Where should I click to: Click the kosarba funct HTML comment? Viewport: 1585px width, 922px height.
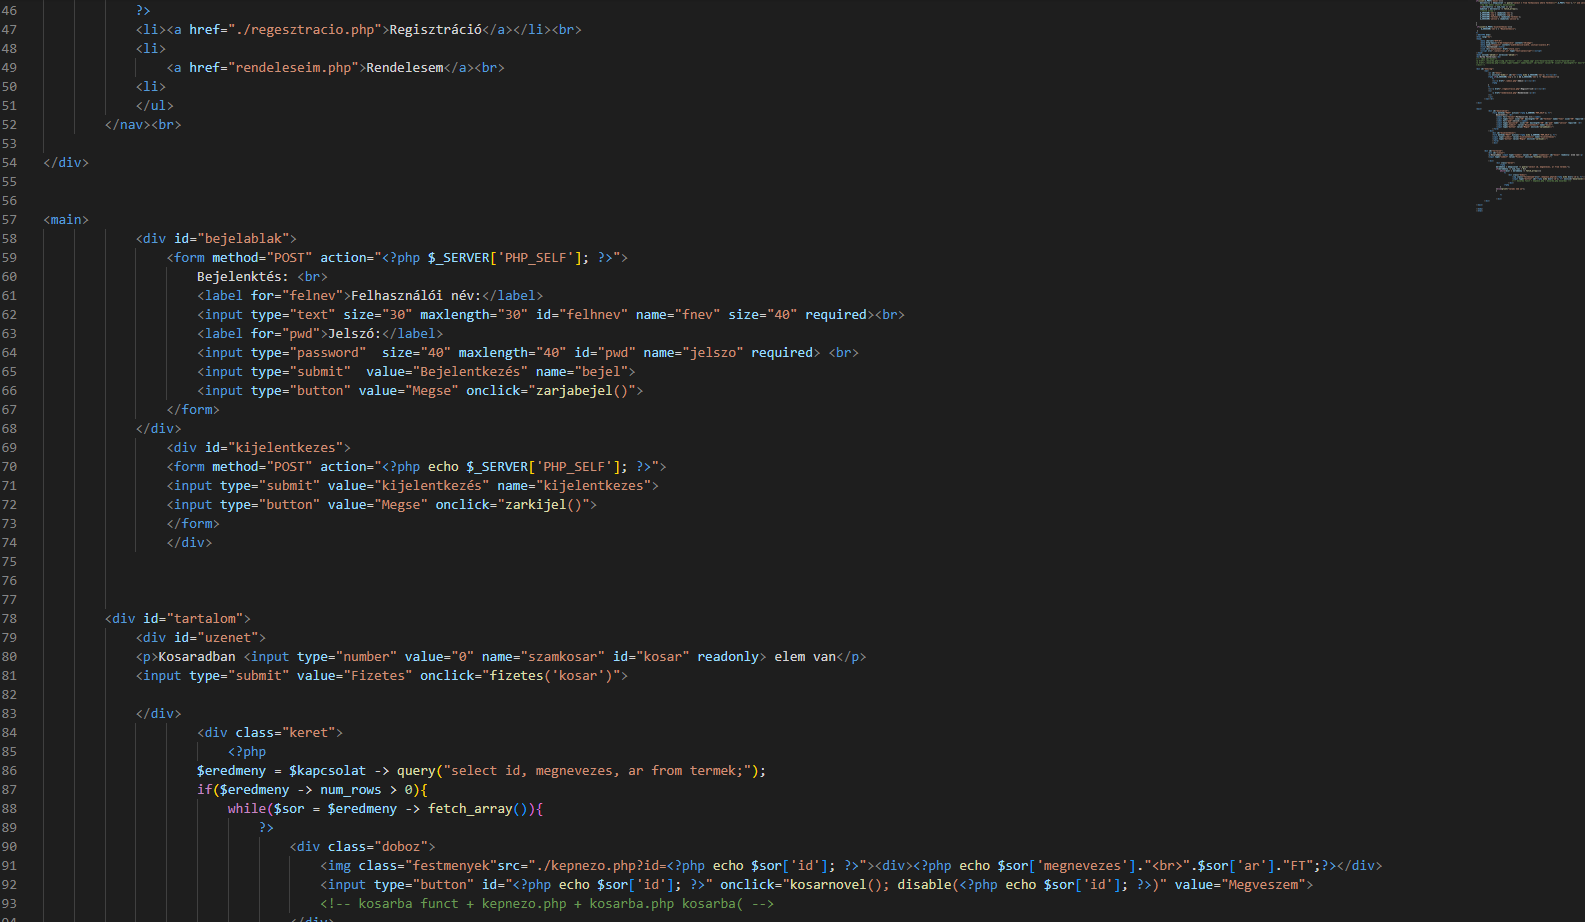pyautogui.click(x=547, y=904)
